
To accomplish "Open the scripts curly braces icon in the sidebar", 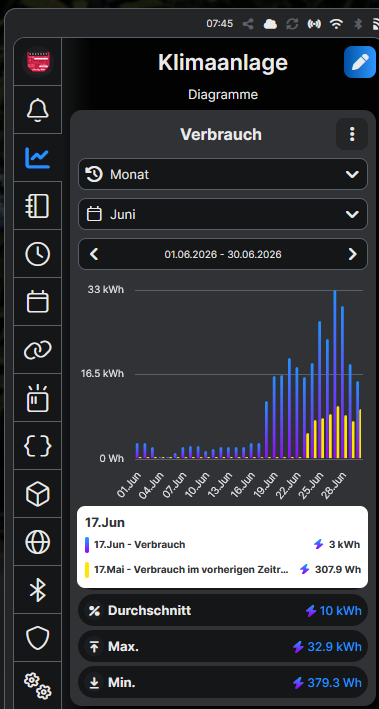I will (38, 446).
